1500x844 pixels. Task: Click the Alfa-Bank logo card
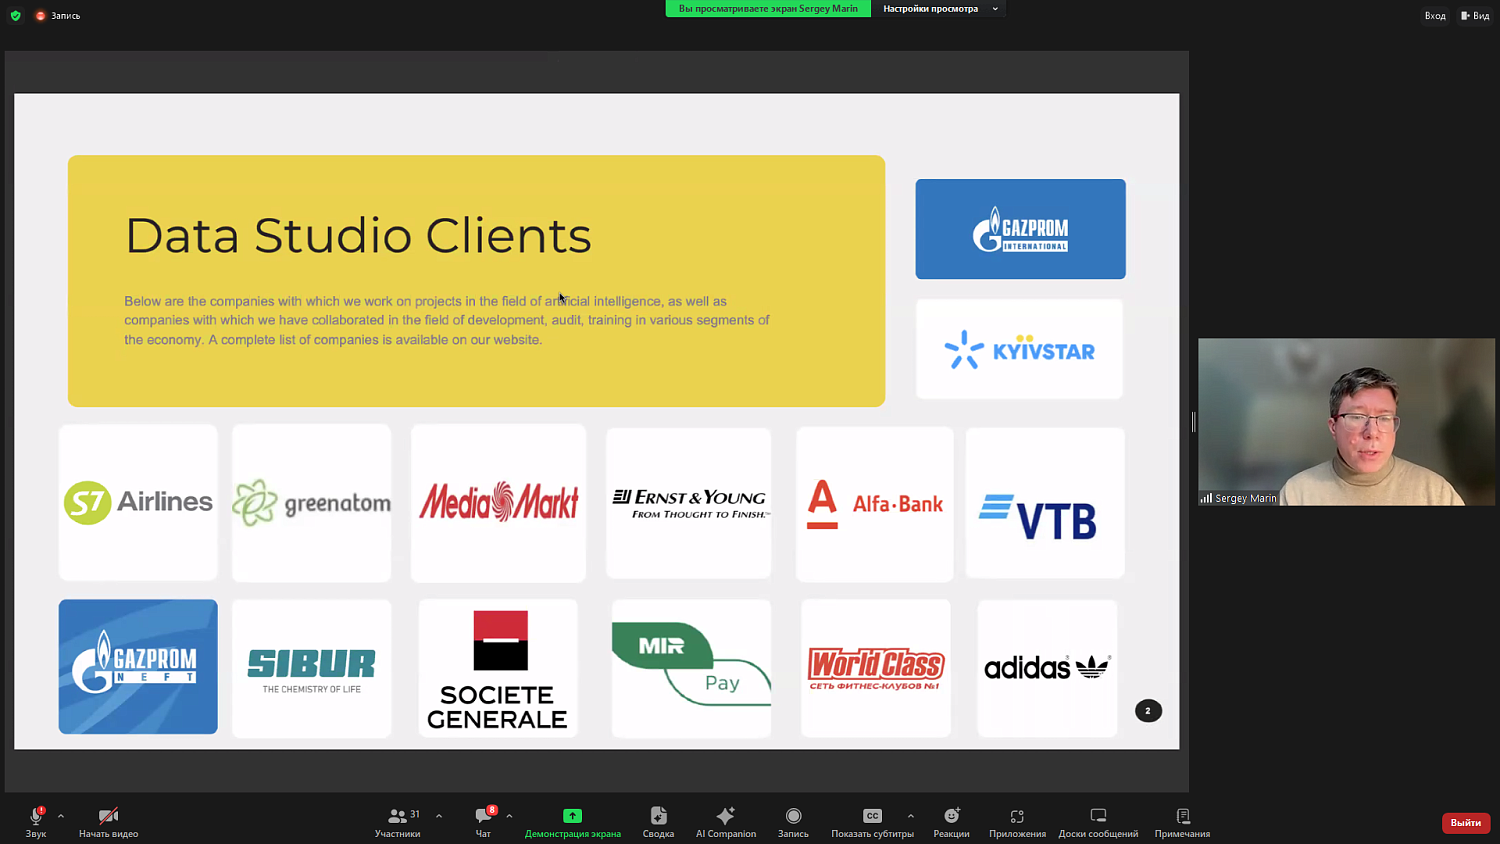coord(875,503)
